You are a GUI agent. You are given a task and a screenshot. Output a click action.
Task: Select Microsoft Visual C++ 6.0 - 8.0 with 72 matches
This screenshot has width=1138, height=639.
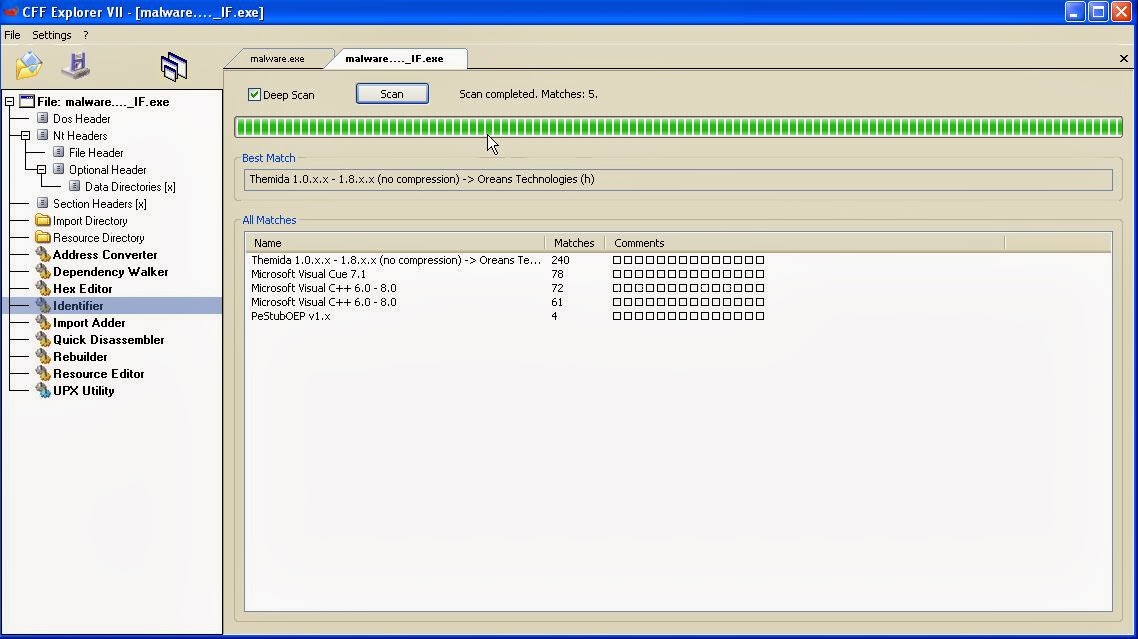pos(678,288)
